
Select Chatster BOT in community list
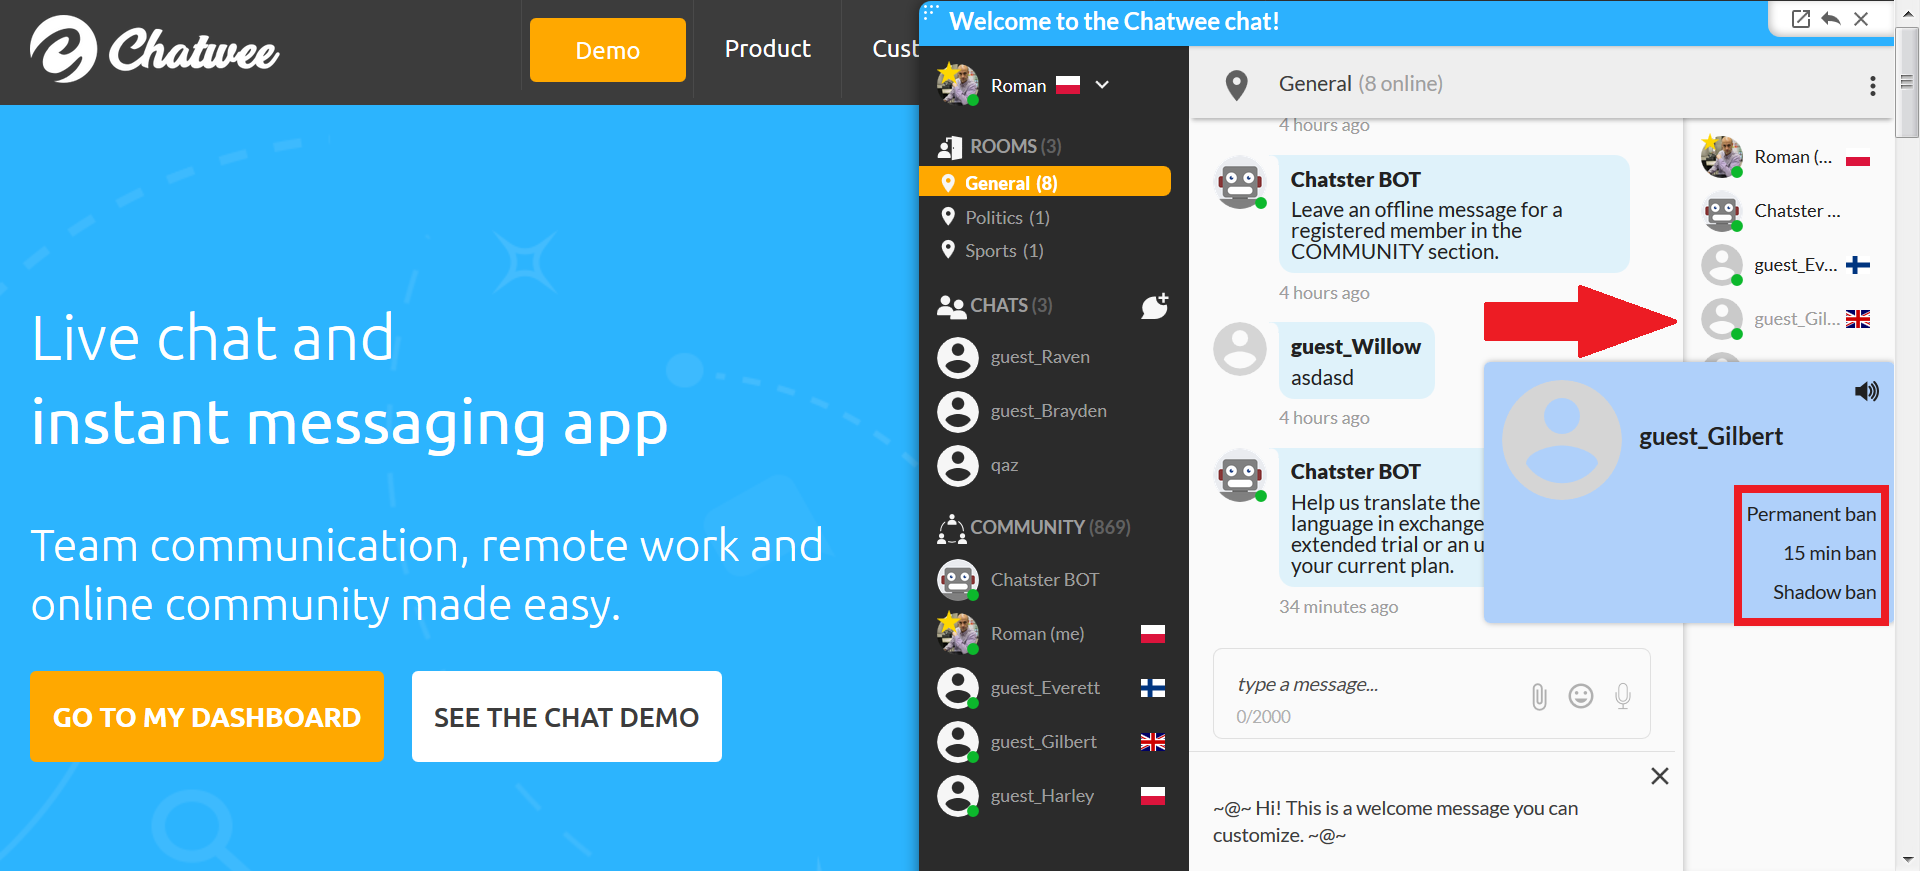(x=1044, y=580)
